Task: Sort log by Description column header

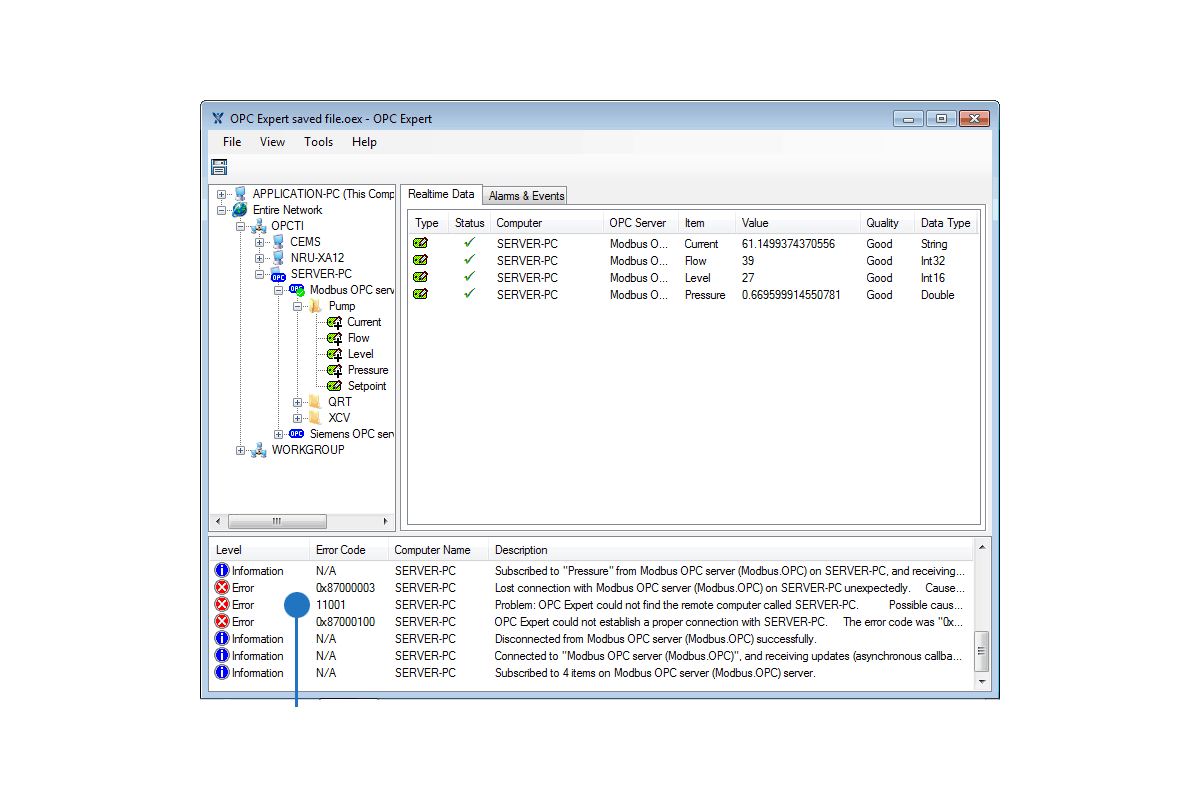Action: coord(730,550)
